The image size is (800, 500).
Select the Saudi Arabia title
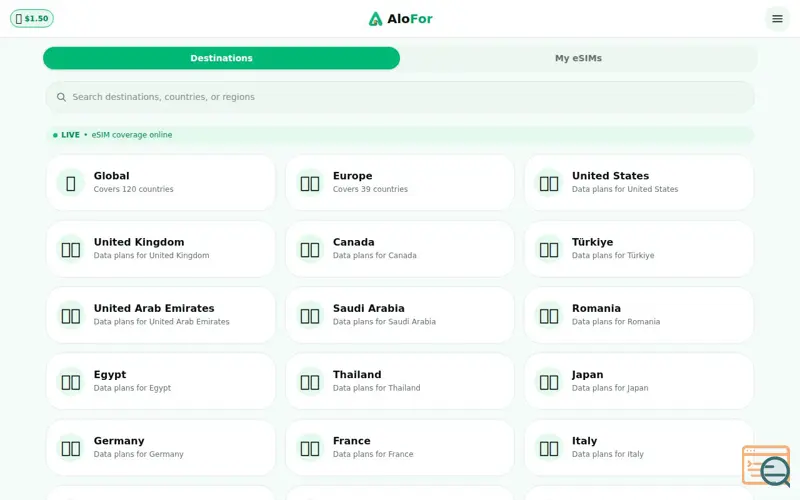coord(368,308)
